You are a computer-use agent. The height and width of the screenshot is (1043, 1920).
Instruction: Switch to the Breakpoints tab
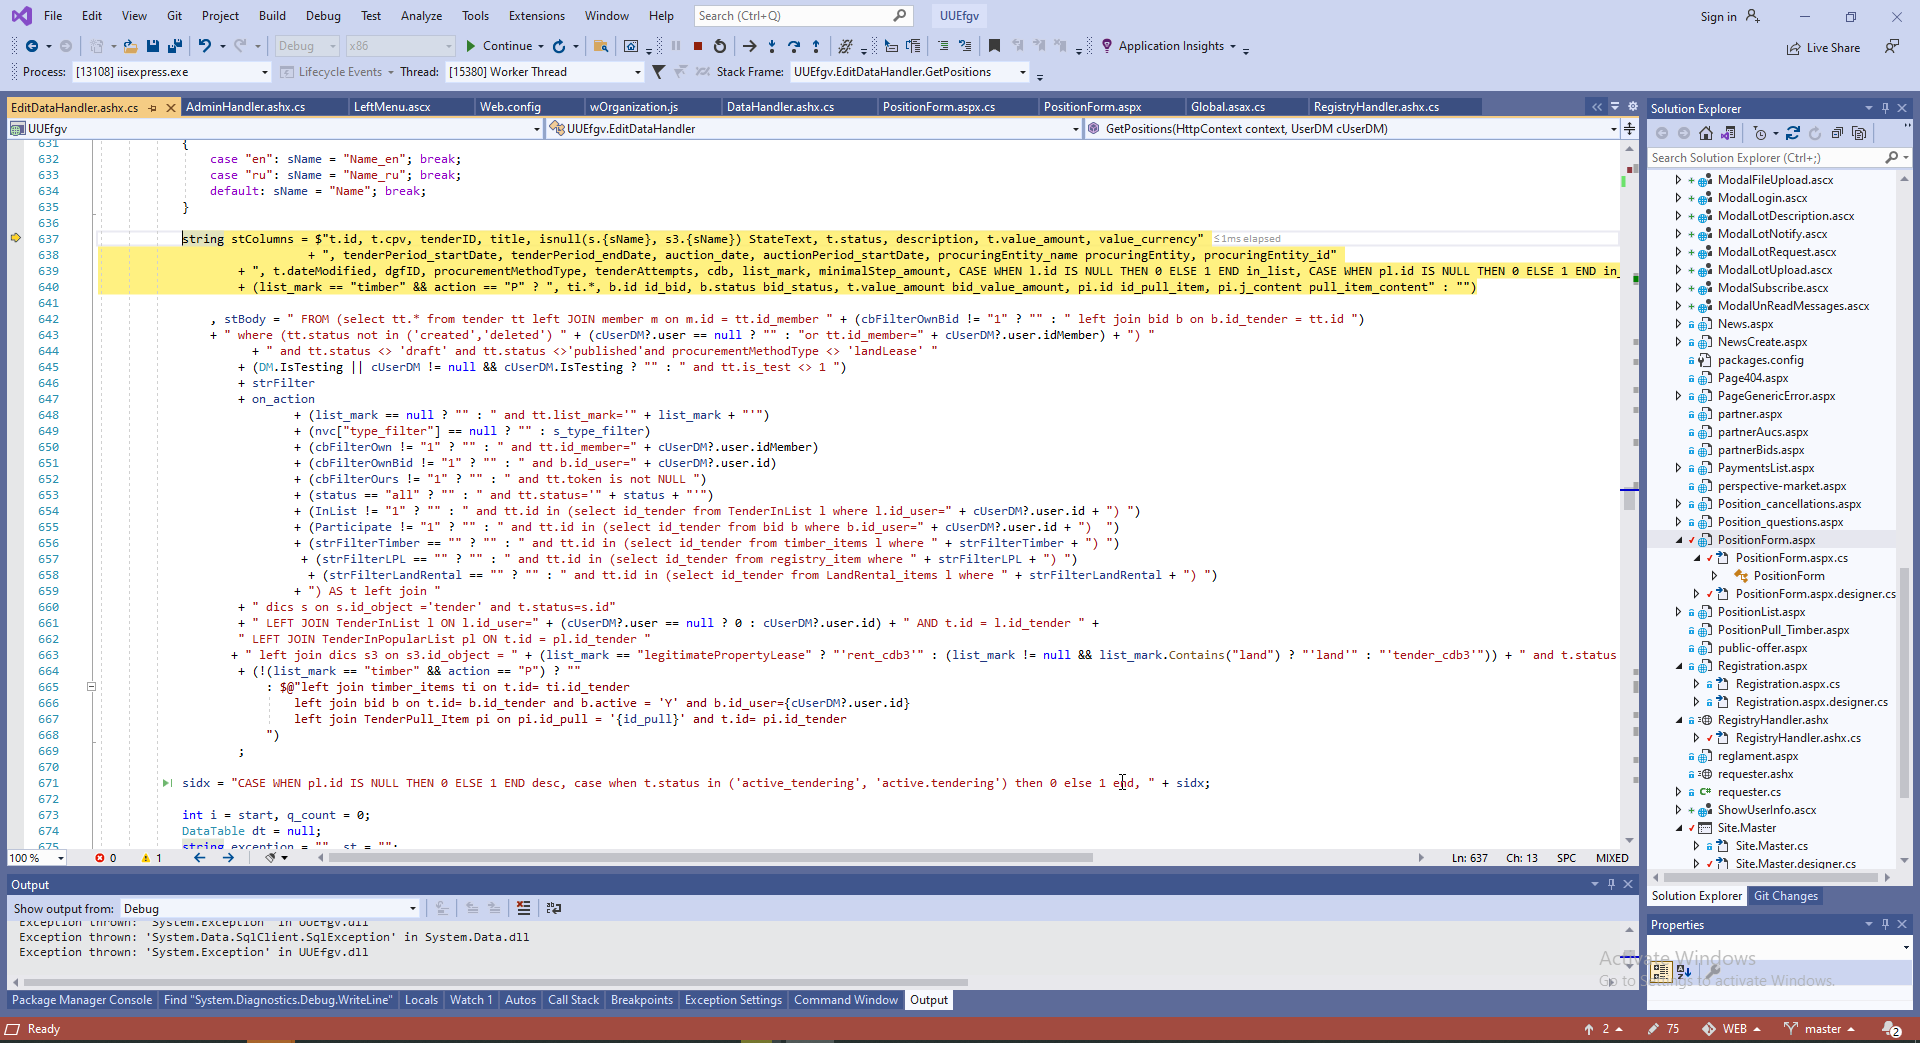[642, 1000]
